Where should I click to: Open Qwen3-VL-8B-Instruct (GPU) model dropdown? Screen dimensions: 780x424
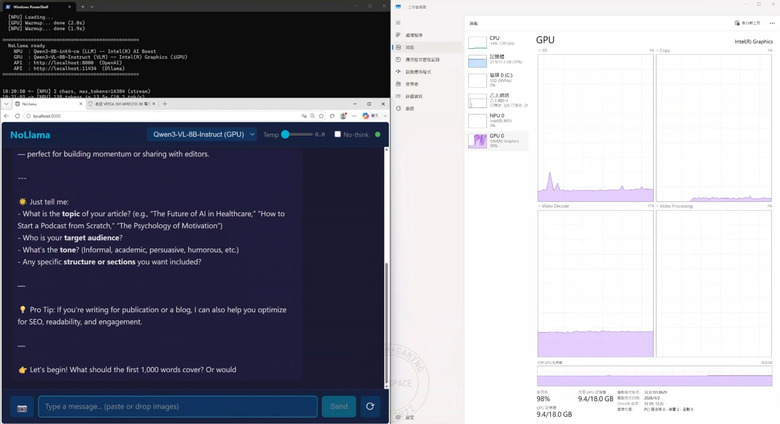[202, 134]
